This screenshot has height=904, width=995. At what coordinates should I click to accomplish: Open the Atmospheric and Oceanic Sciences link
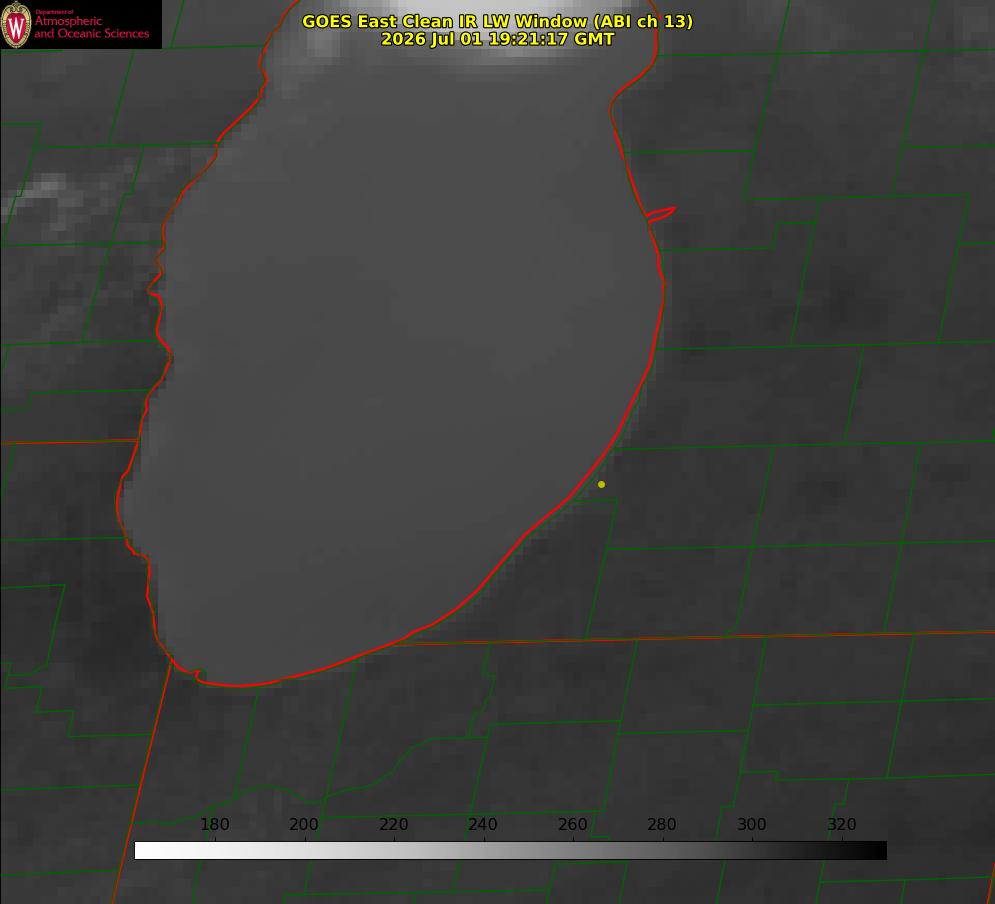pos(91,27)
